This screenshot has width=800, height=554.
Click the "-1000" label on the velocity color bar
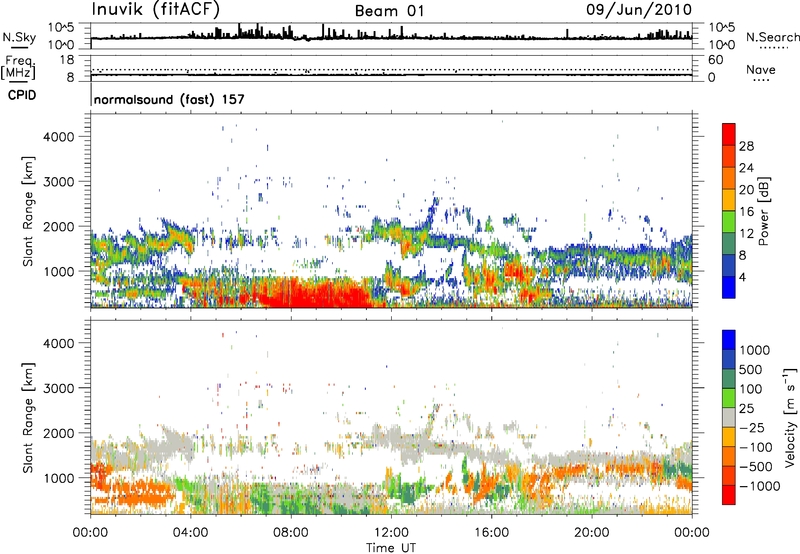(760, 486)
